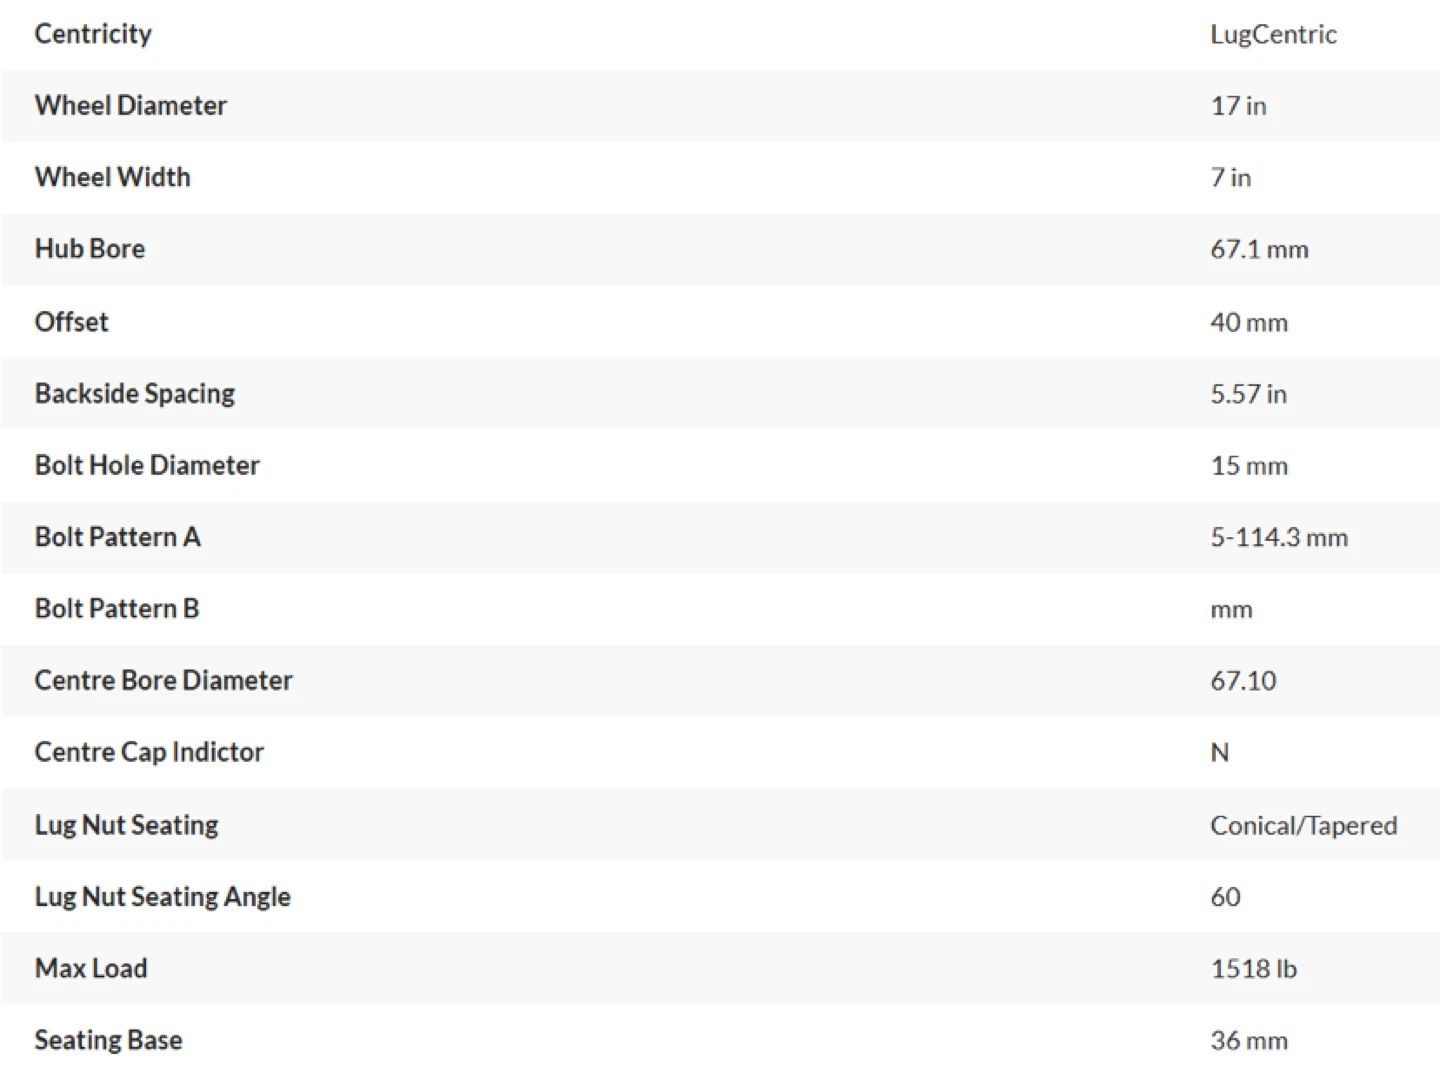Viewport: 1440px width, 1087px height.
Task: Click the Hub Bore 67.1 mm value
Action: click(1259, 249)
